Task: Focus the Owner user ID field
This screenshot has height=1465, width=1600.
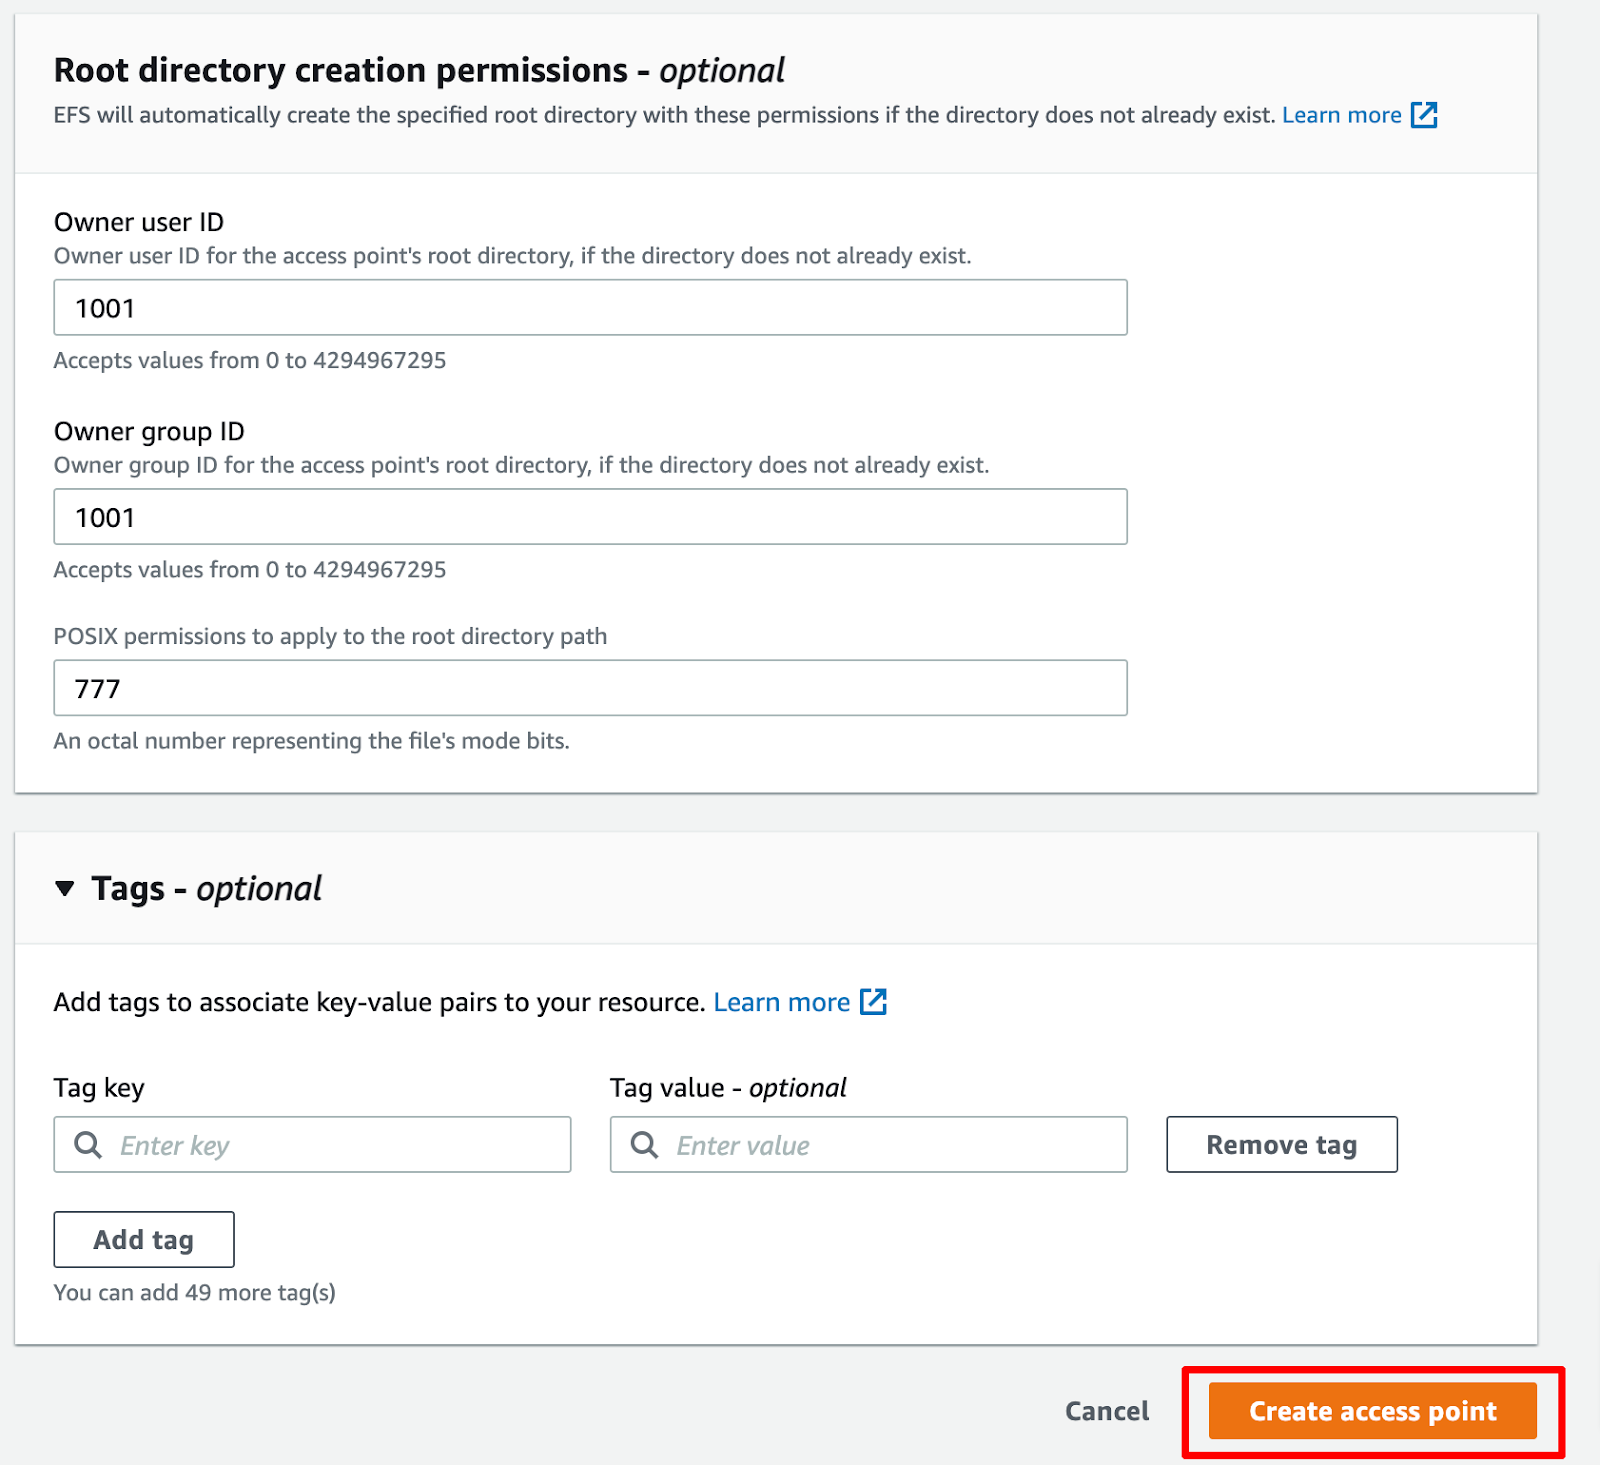Action: (590, 307)
